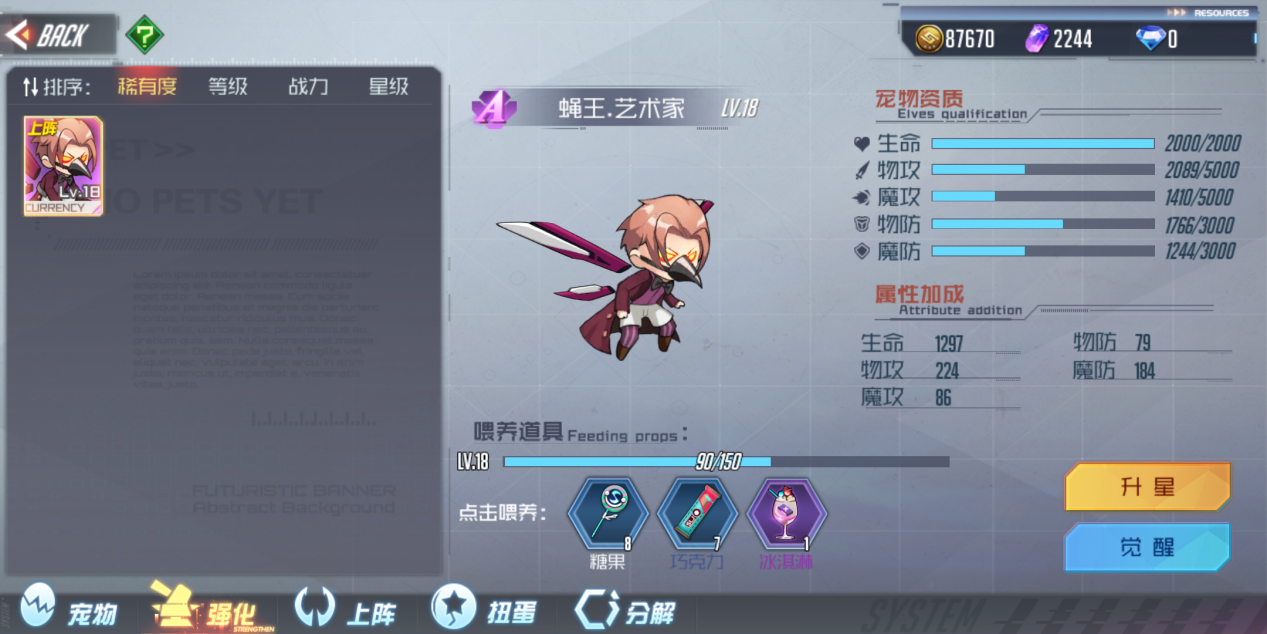This screenshot has width=1267, height=634.
Task: Sort pets by 稀有度
Action: point(147,87)
